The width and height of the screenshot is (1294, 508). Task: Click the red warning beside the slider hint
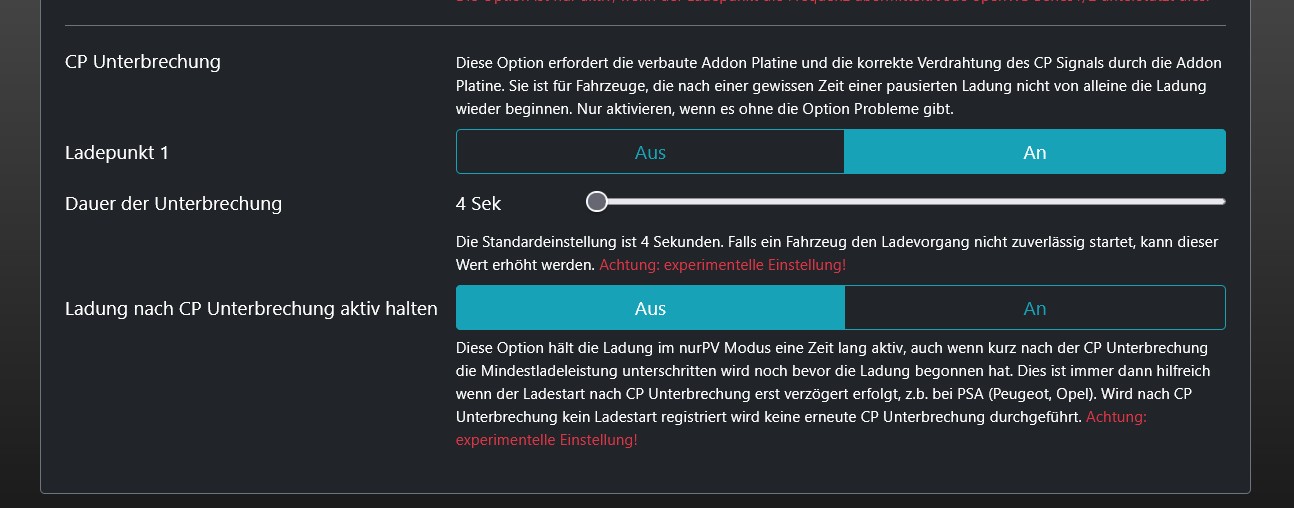(x=722, y=265)
